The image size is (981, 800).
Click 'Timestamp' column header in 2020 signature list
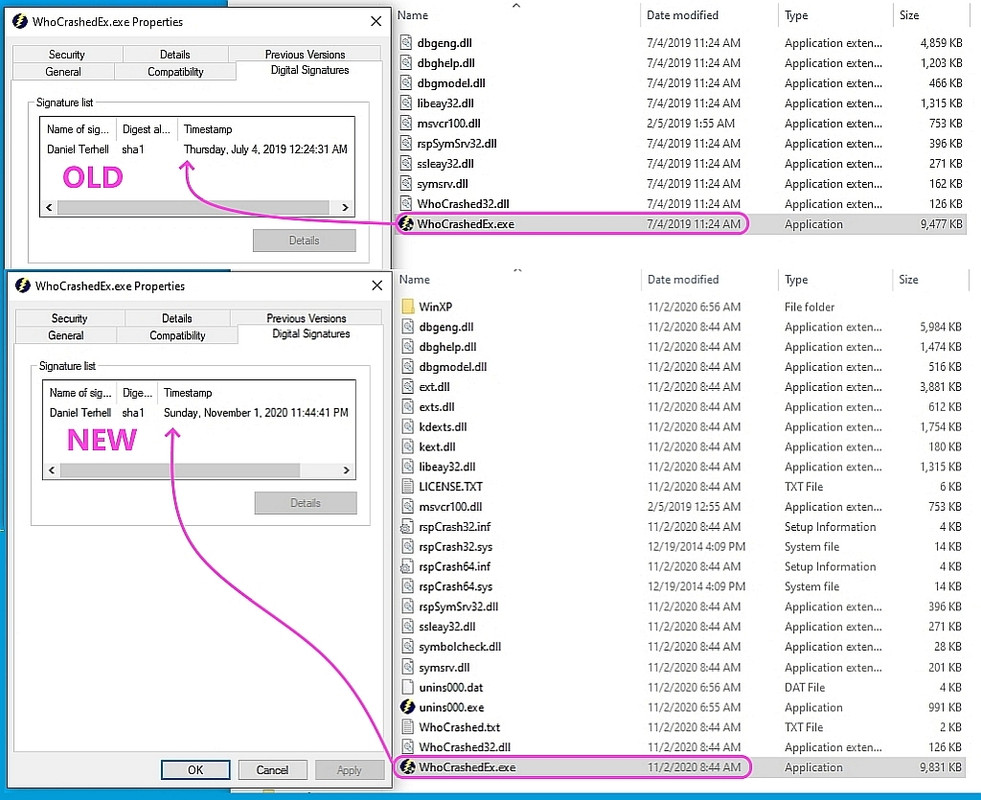coord(188,392)
